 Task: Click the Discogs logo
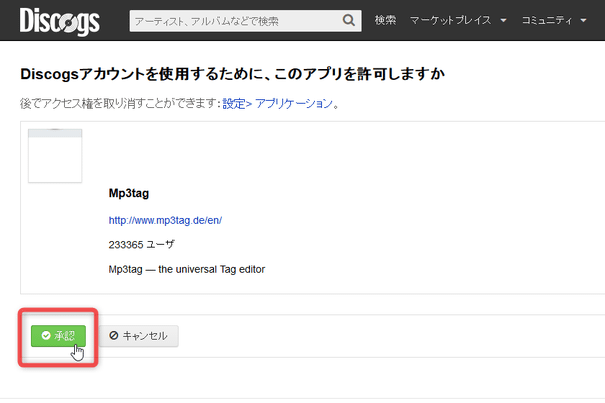60,22
